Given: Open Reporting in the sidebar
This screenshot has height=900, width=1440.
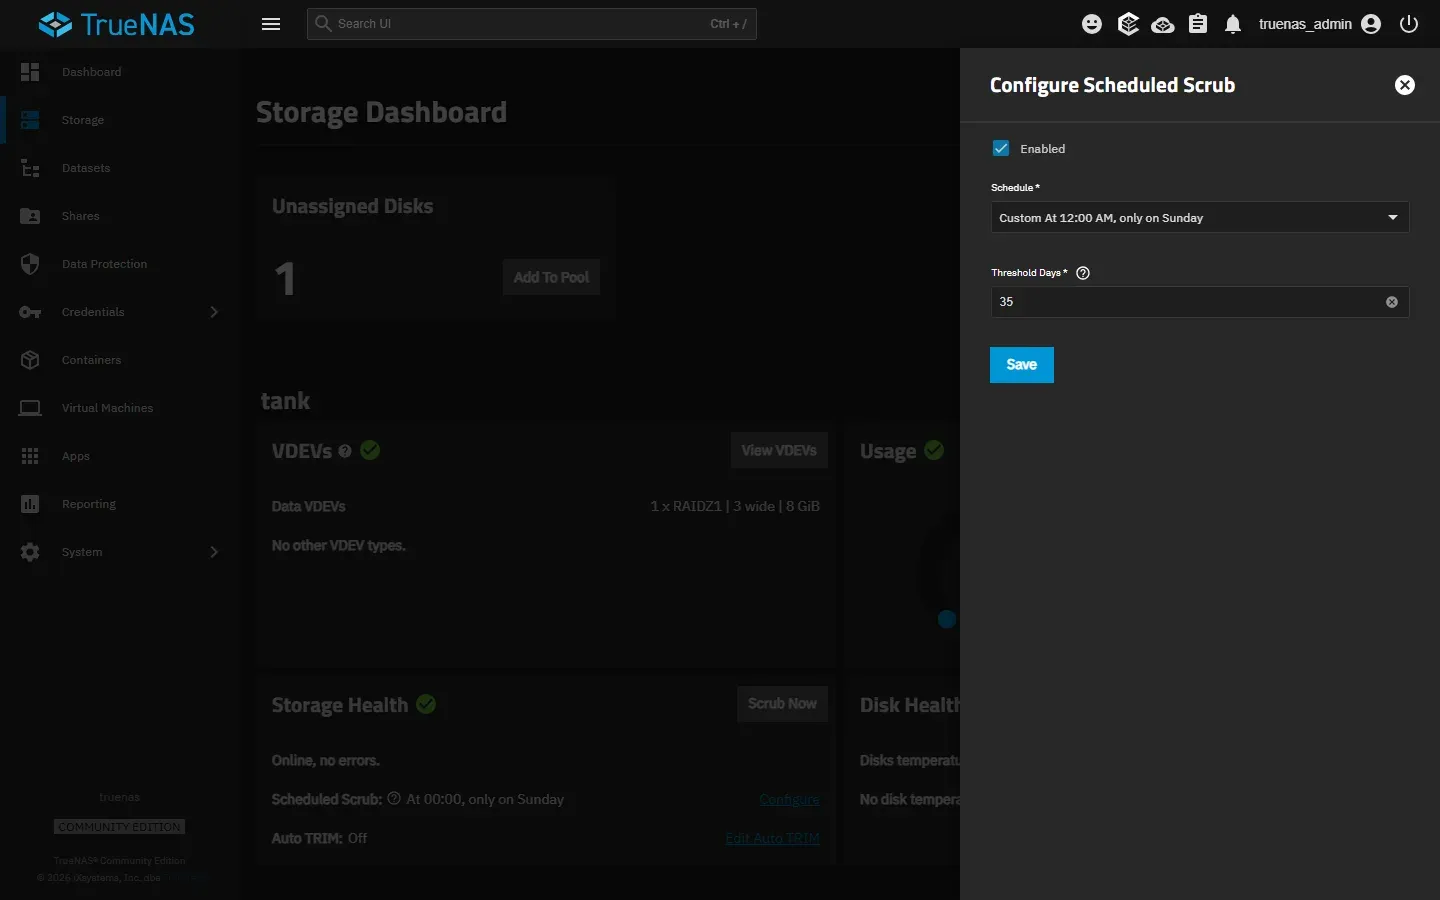Looking at the screenshot, I should click(x=120, y=504).
